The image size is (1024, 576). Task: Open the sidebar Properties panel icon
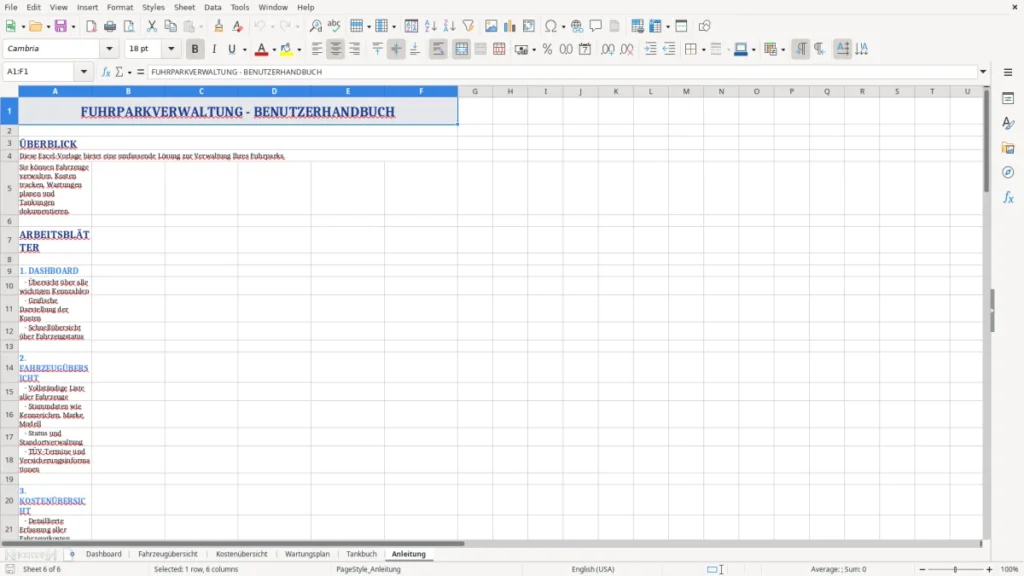(x=1008, y=99)
